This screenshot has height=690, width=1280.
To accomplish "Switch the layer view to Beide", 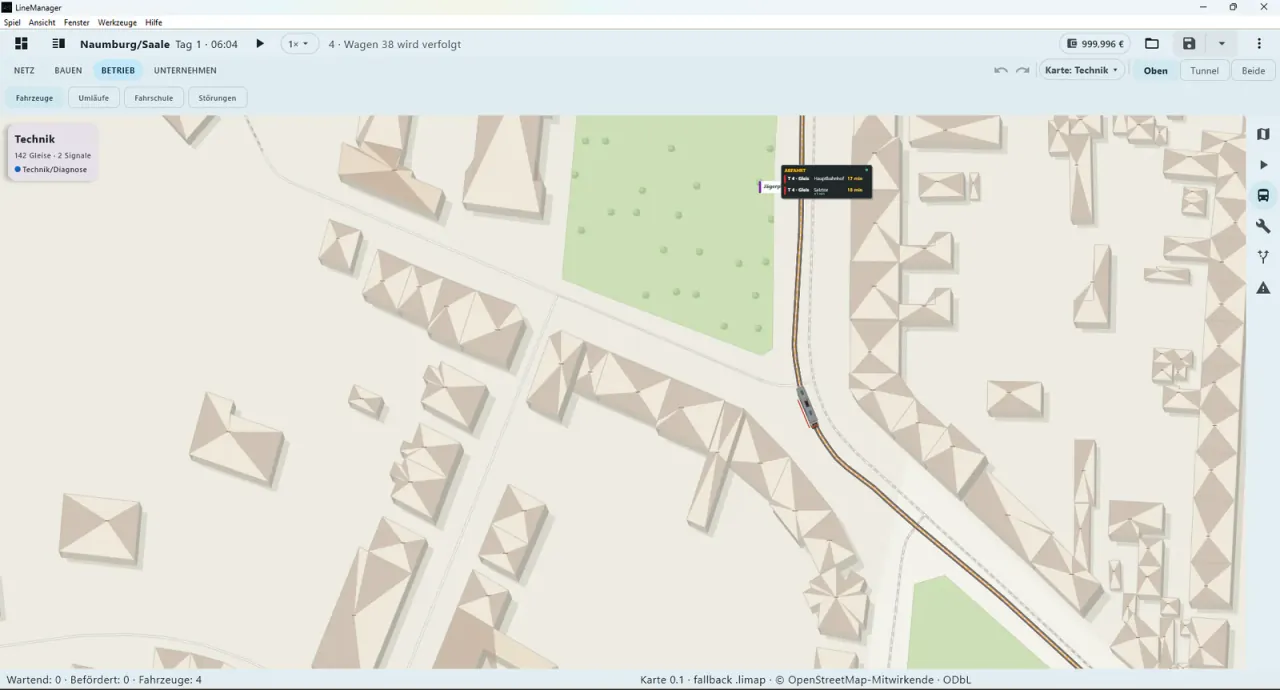I will pyautogui.click(x=1253, y=71).
